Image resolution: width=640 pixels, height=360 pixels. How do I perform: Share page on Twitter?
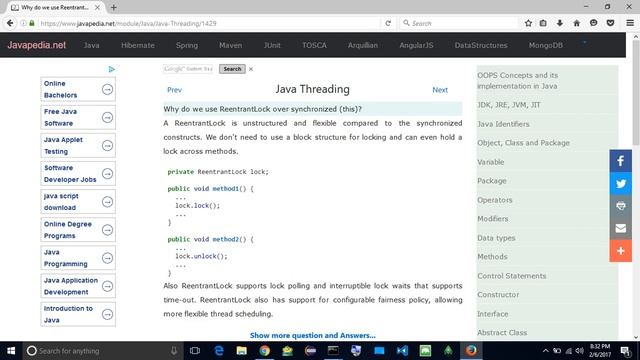coord(620,183)
